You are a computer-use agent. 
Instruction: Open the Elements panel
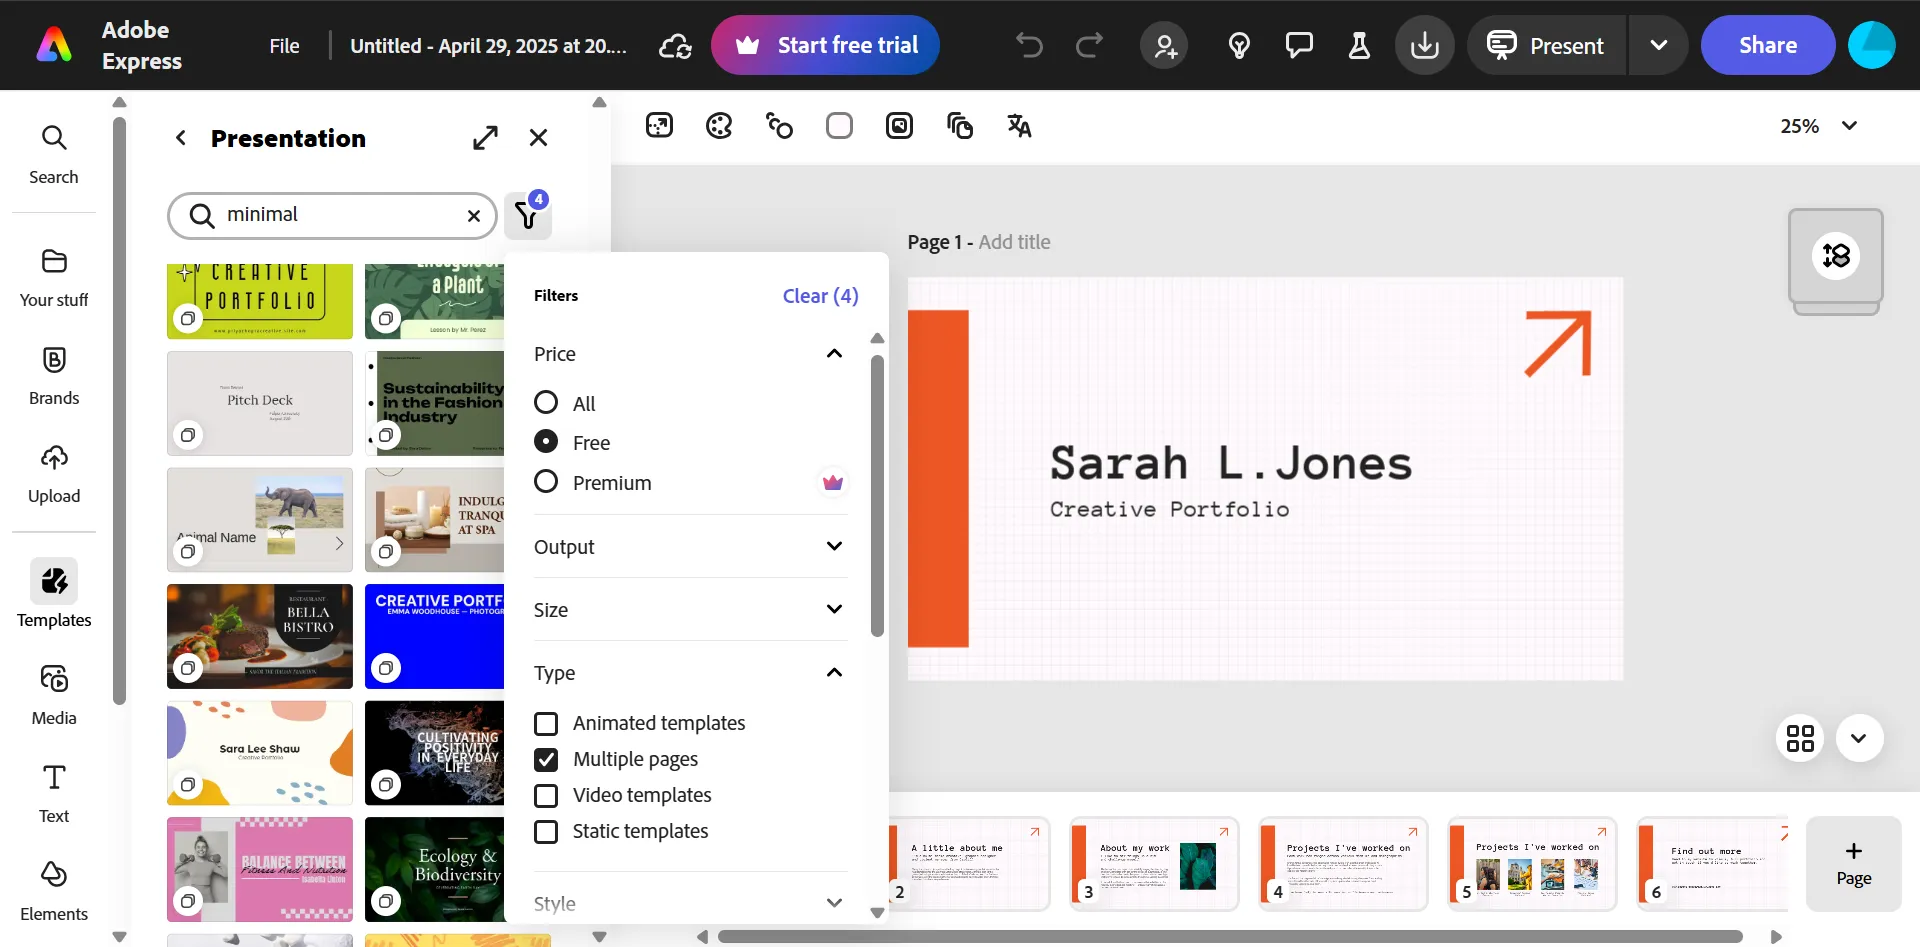pyautogui.click(x=53, y=888)
